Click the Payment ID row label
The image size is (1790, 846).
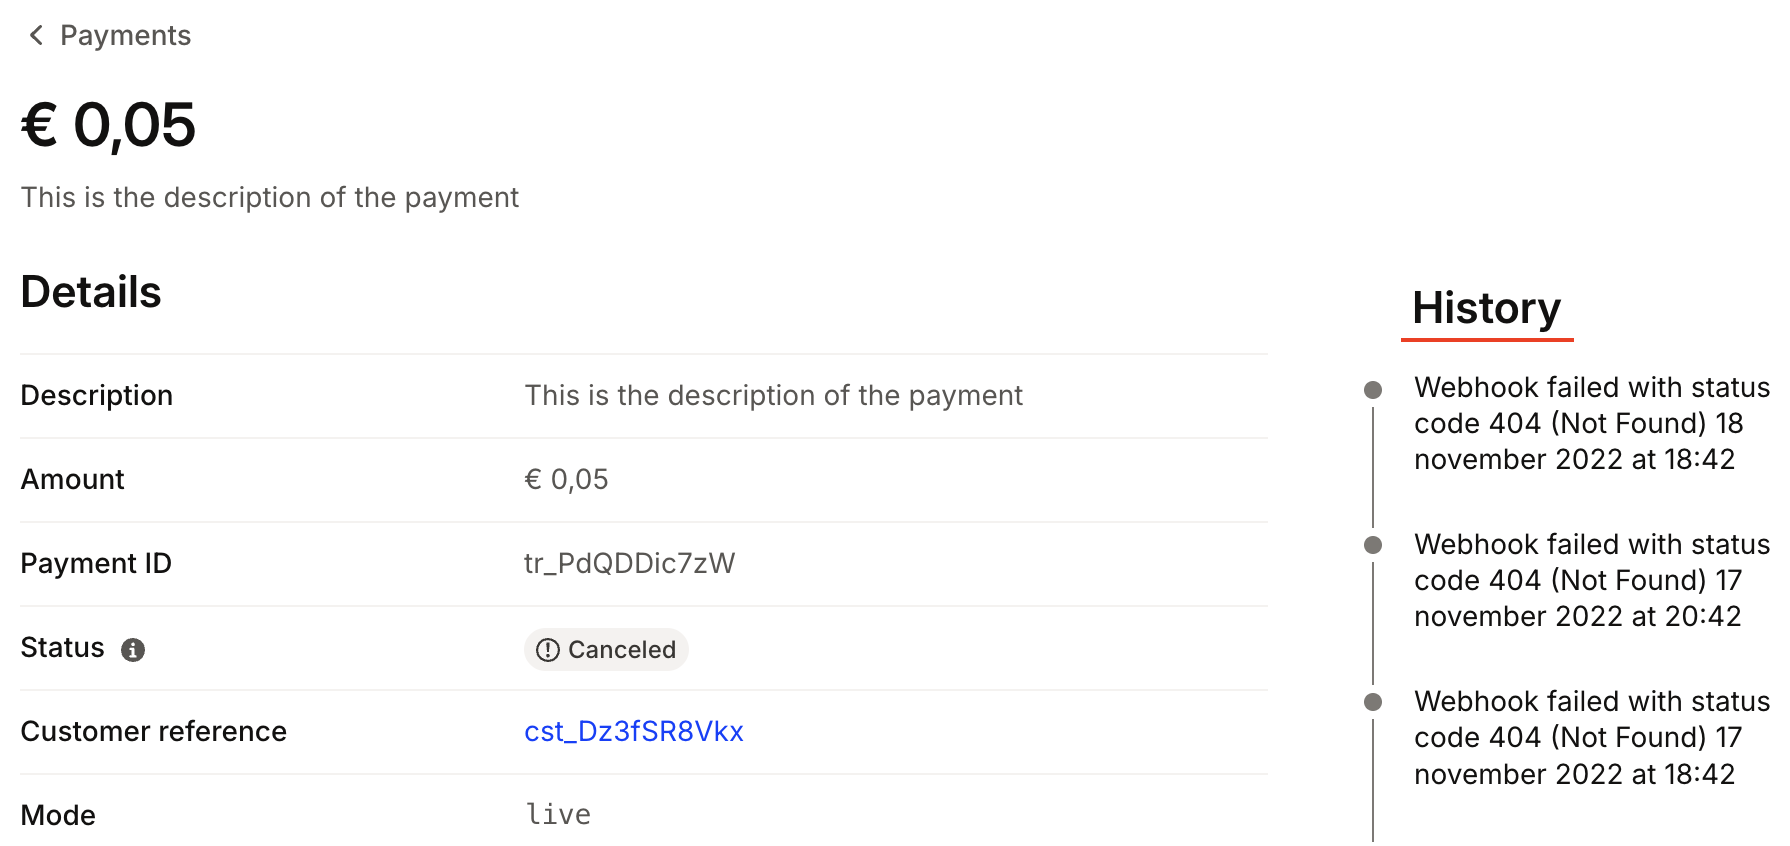tap(96, 564)
